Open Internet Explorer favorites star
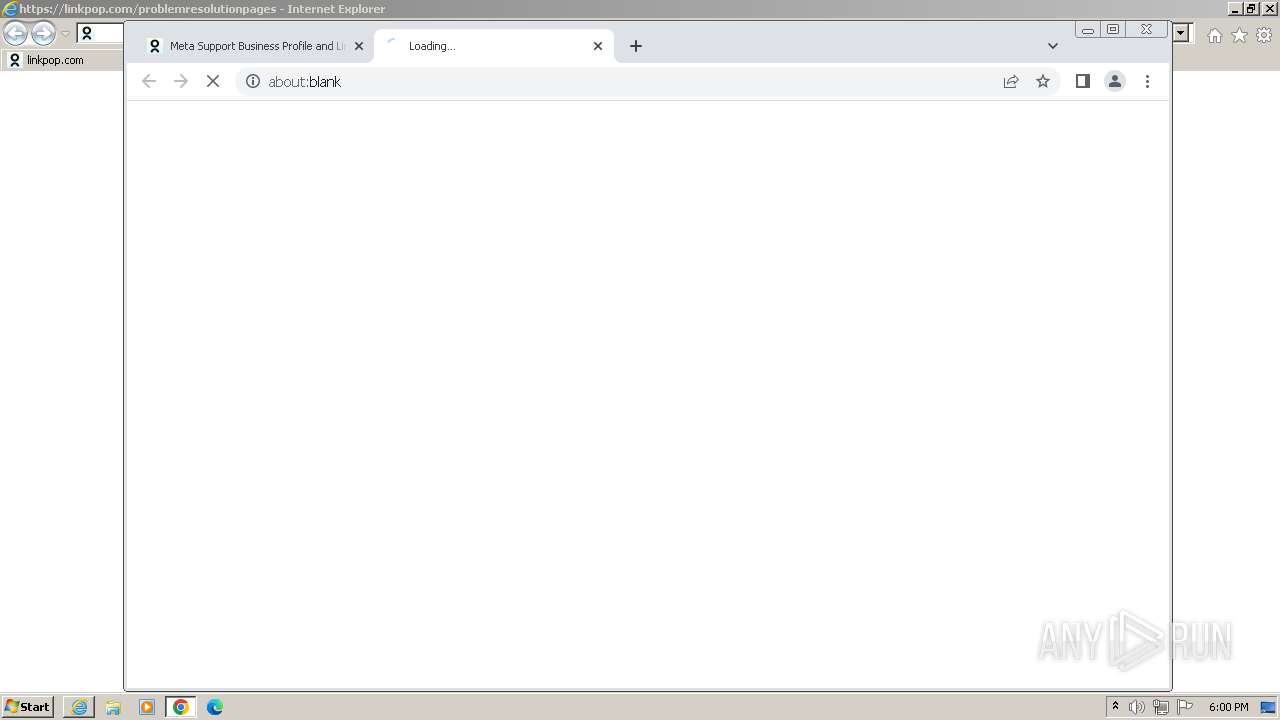The image size is (1280, 720). pos(1239,35)
